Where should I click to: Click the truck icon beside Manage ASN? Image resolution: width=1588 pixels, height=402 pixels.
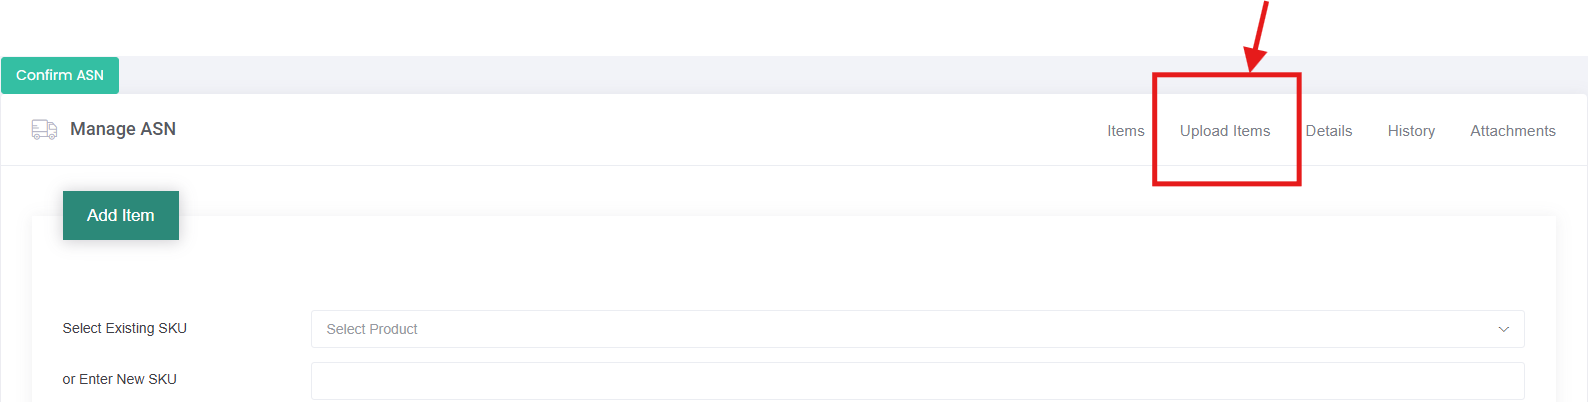click(44, 129)
